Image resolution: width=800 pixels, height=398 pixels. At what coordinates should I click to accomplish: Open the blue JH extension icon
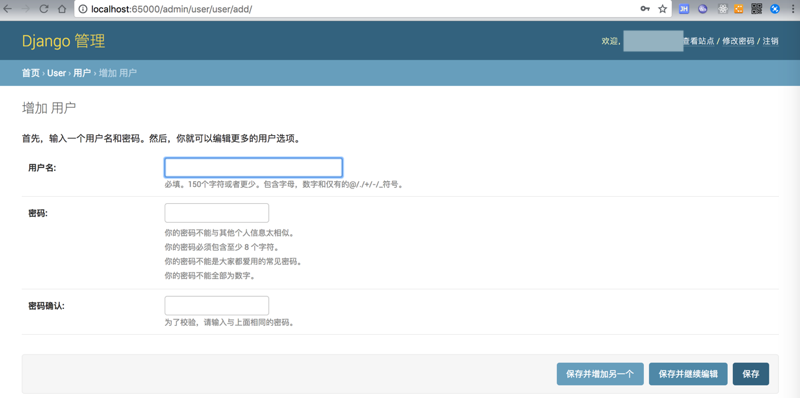tap(684, 9)
